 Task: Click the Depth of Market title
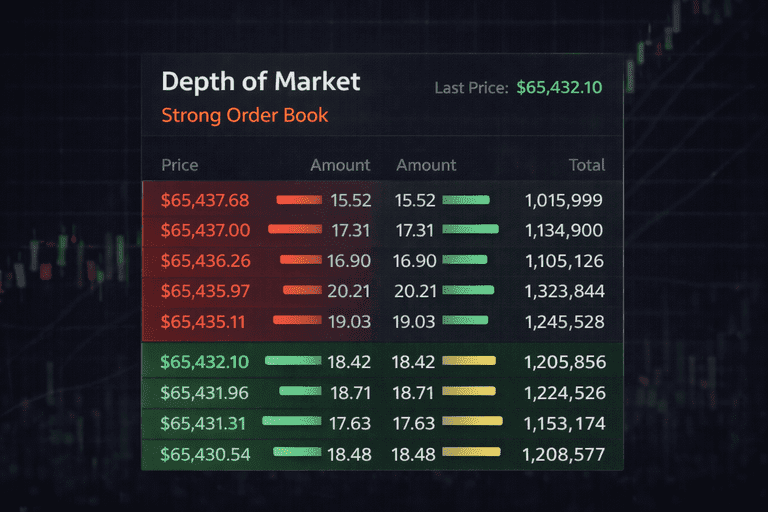point(261,82)
